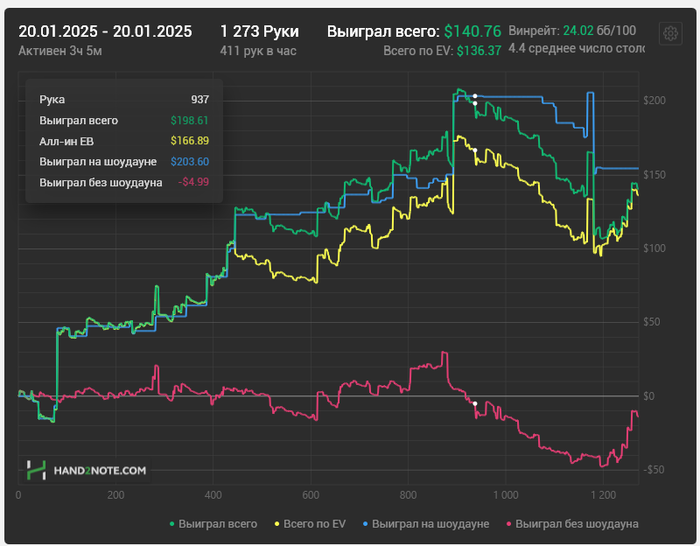The image size is (700, 546).
Task: Open the chart settings gear icon
Action: coord(670,33)
